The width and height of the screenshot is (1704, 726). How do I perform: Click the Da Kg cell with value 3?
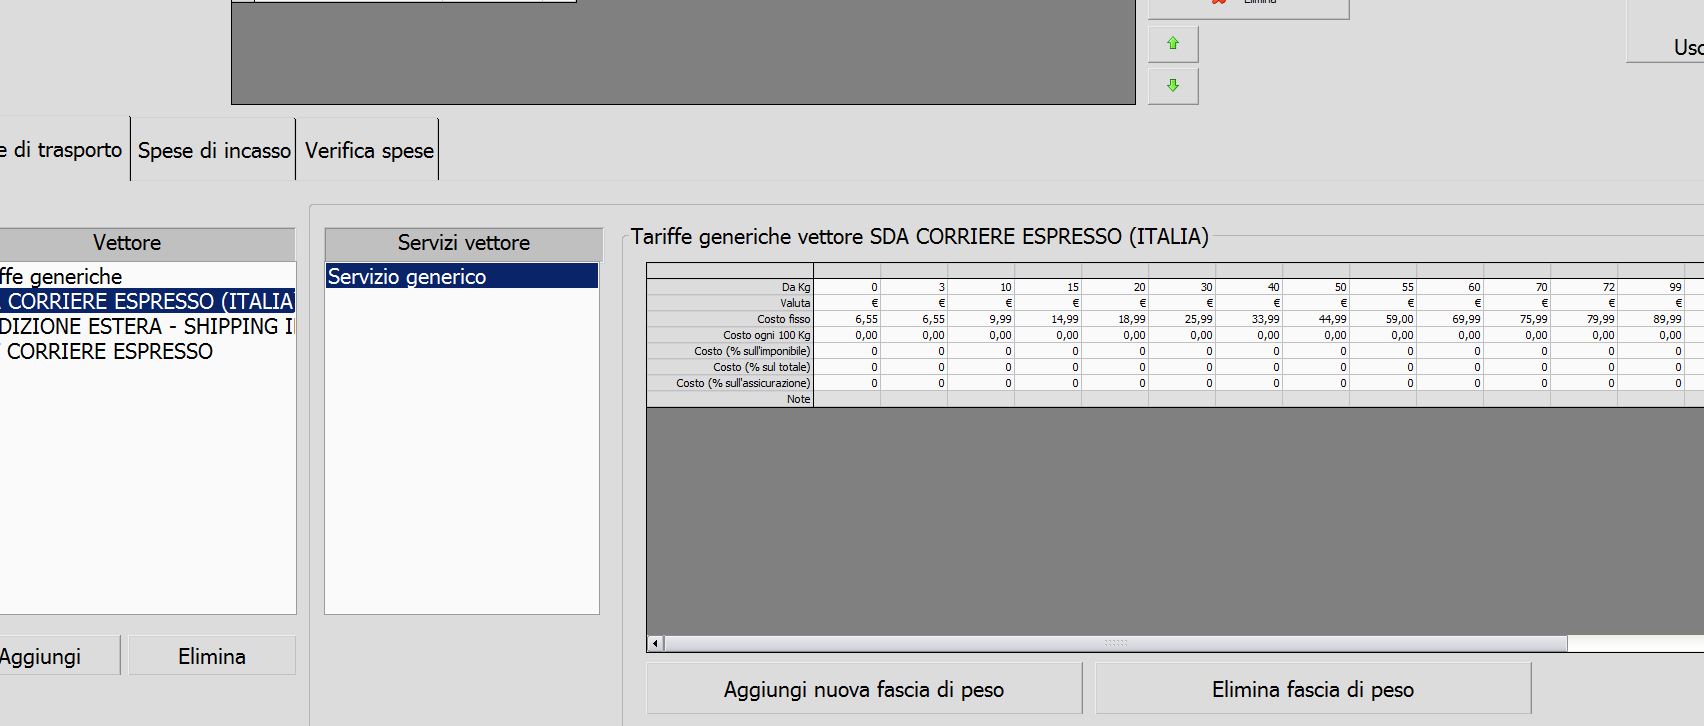click(x=914, y=287)
